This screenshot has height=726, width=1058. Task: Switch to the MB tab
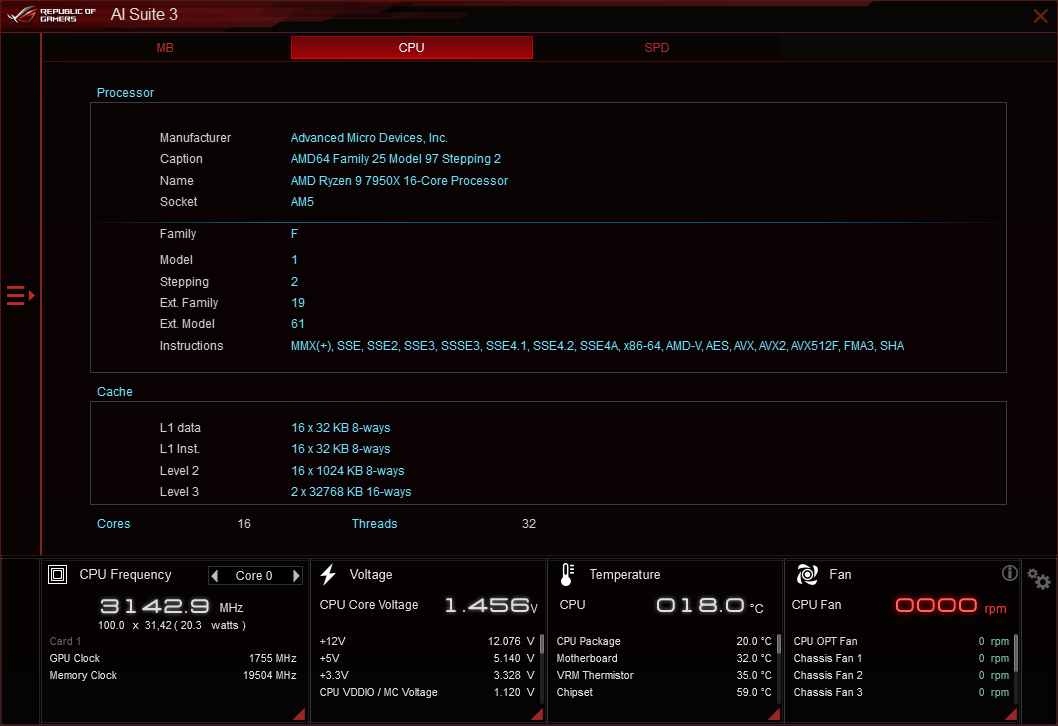(x=165, y=47)
